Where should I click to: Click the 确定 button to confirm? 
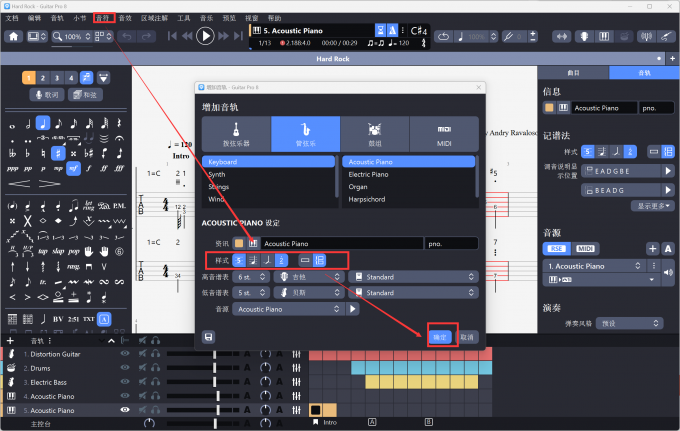(x=440, y=337)
